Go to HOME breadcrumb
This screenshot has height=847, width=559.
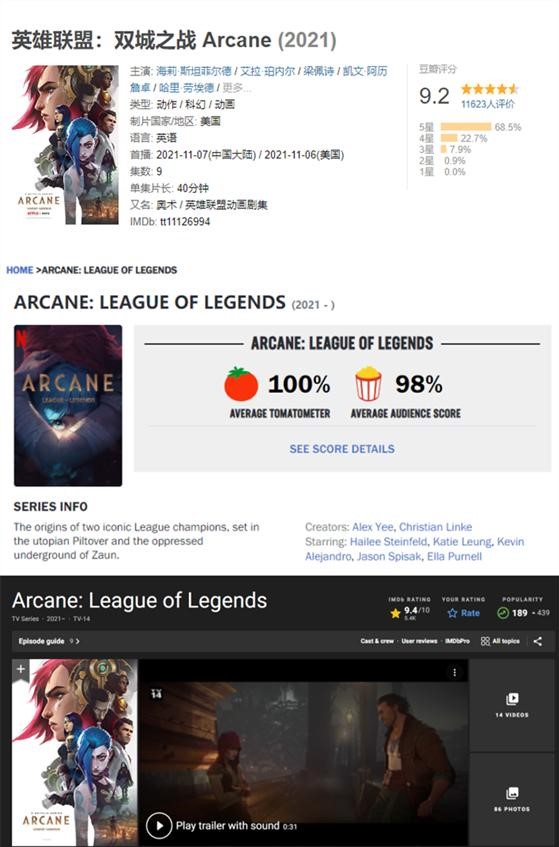click(19, 270)
